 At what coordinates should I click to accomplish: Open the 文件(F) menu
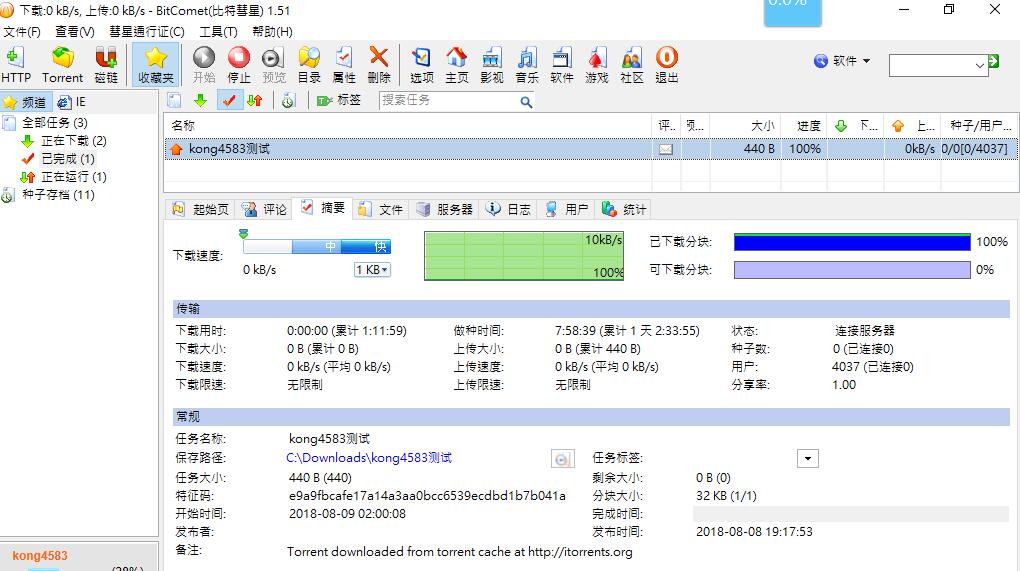22,31
